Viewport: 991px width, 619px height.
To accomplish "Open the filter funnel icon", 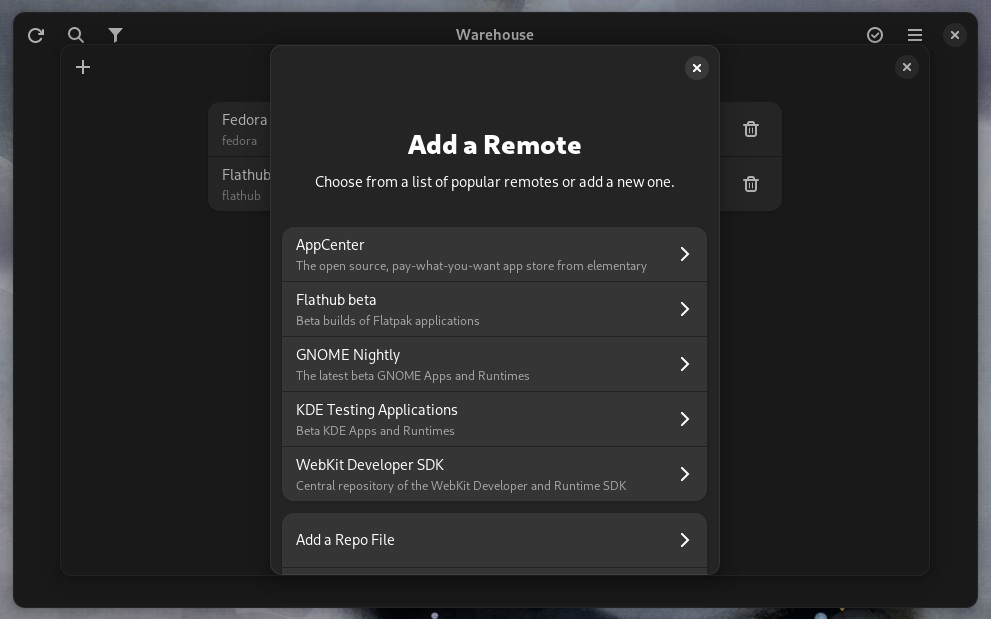I will [115, 35].
